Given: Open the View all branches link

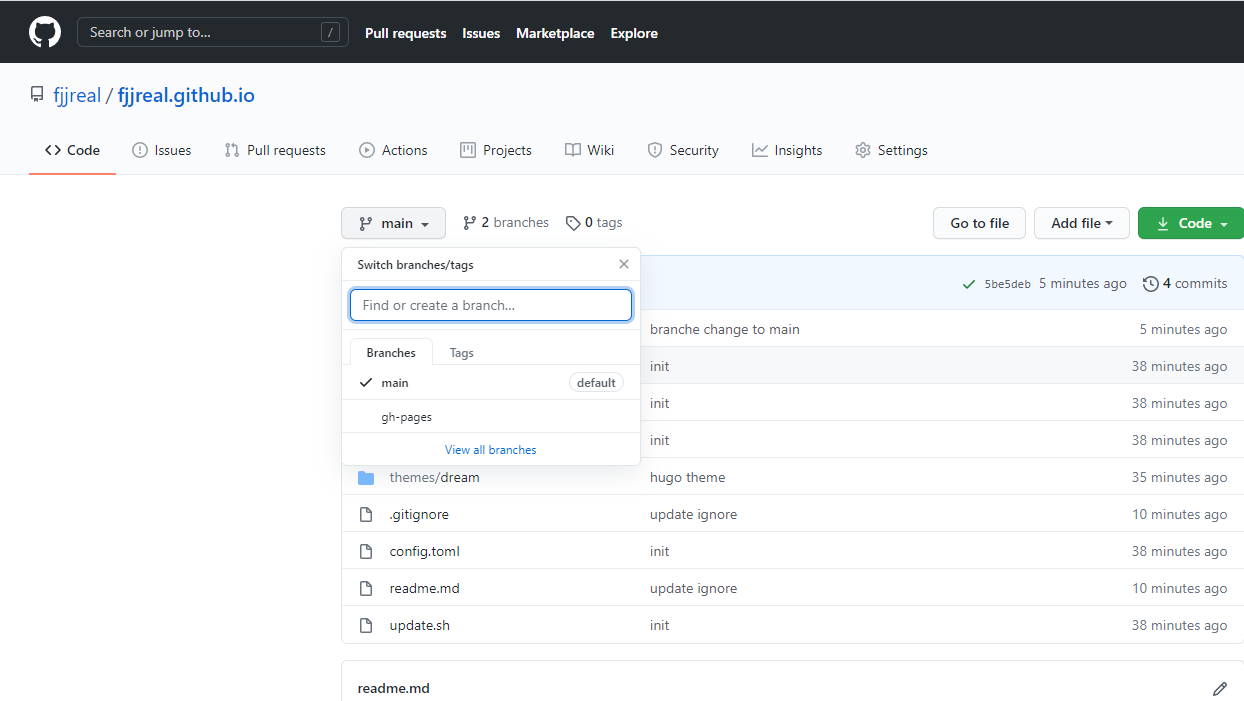Looking at the screenshot, I should pos(490,449).
